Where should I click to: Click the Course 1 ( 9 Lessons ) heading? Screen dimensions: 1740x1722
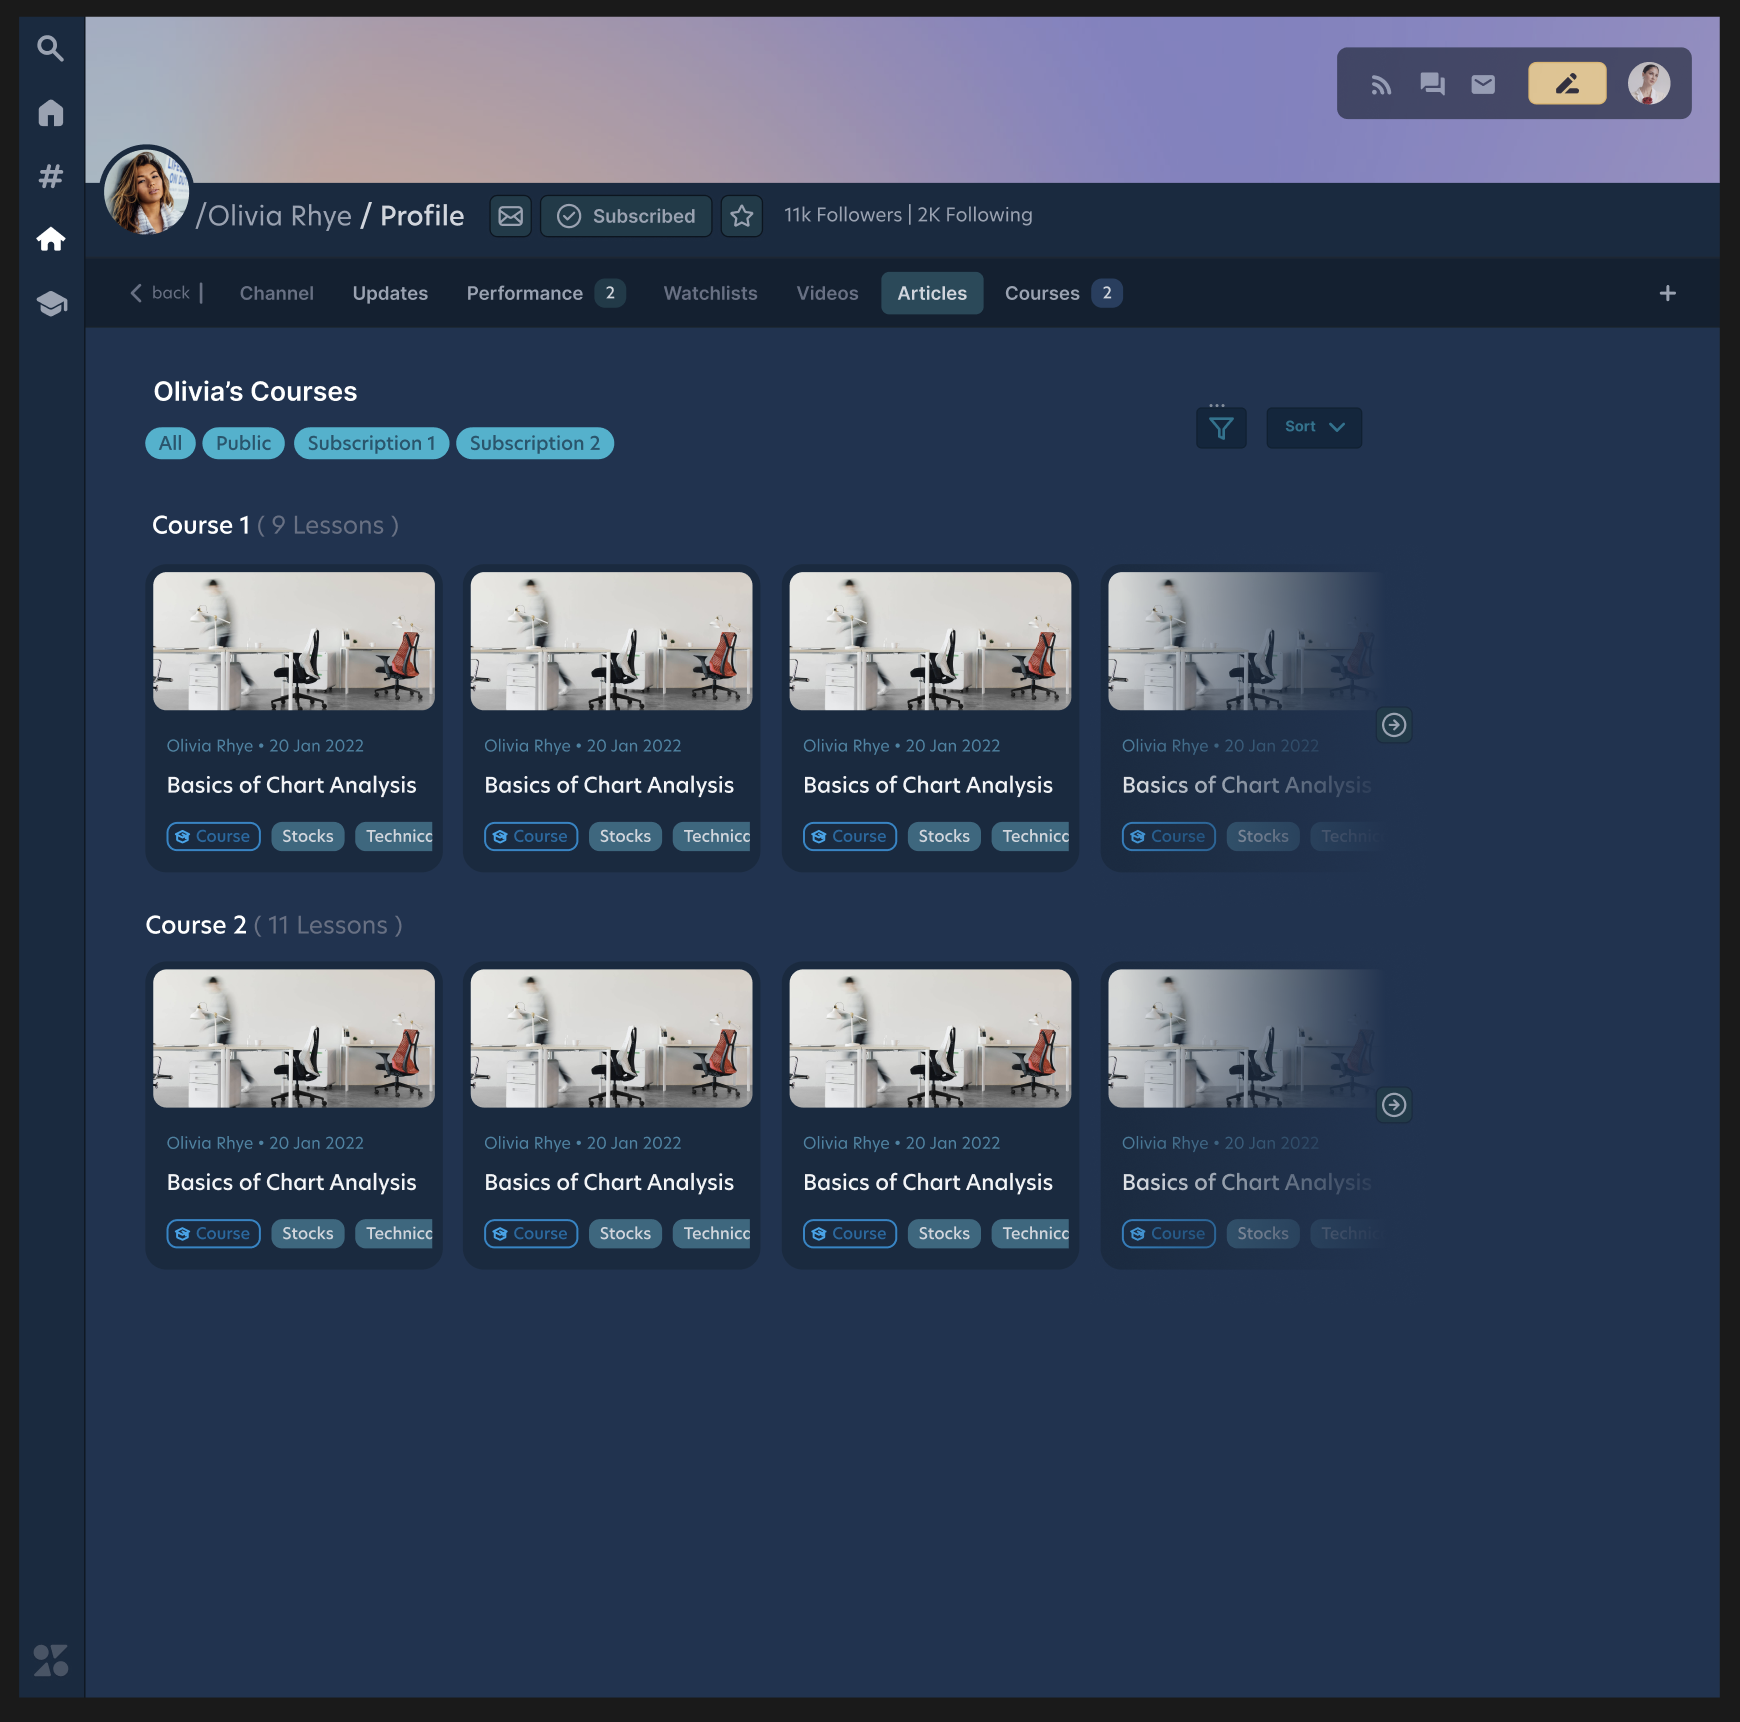275,525
